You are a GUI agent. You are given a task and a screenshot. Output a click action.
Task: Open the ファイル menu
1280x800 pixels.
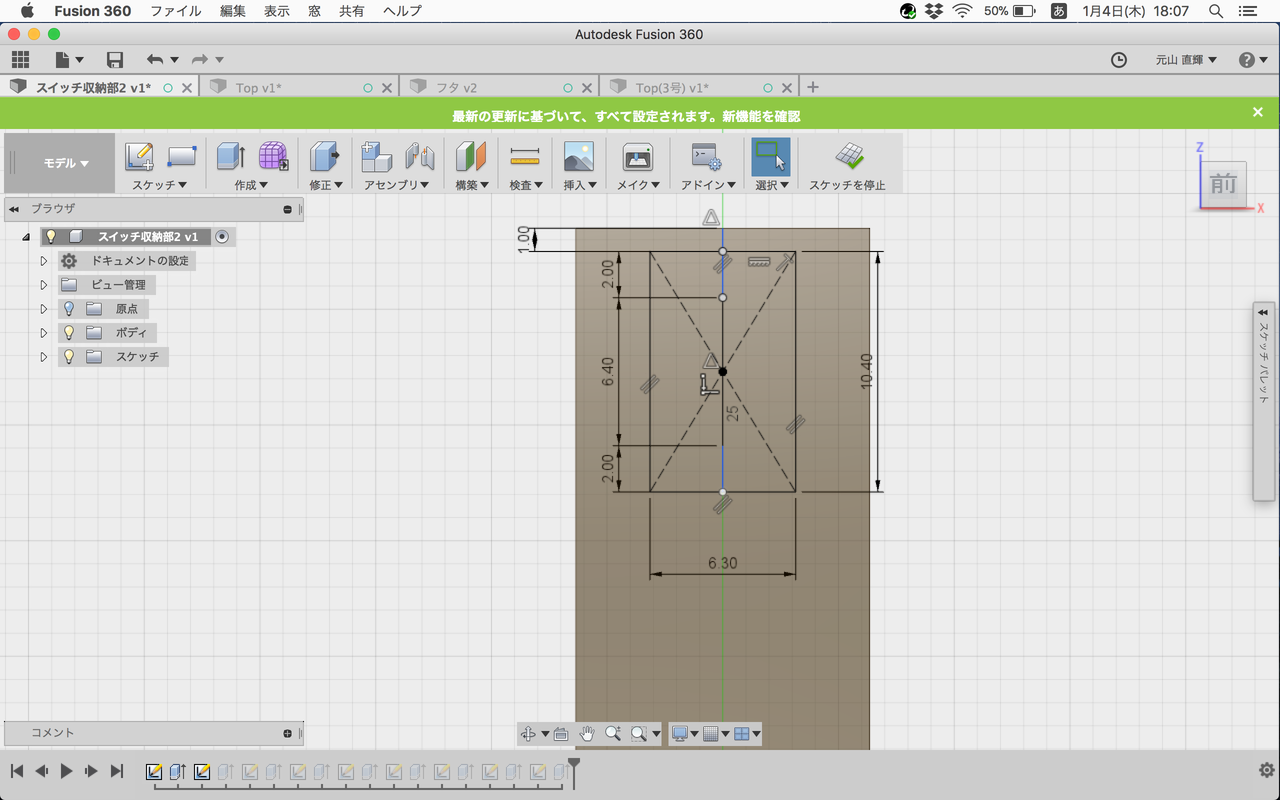tap(175, 11)
